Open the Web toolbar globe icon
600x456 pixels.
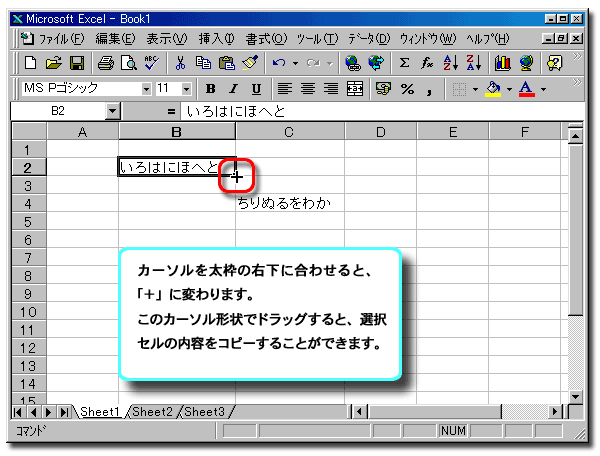pyautogui.click(x=376, y=63)
